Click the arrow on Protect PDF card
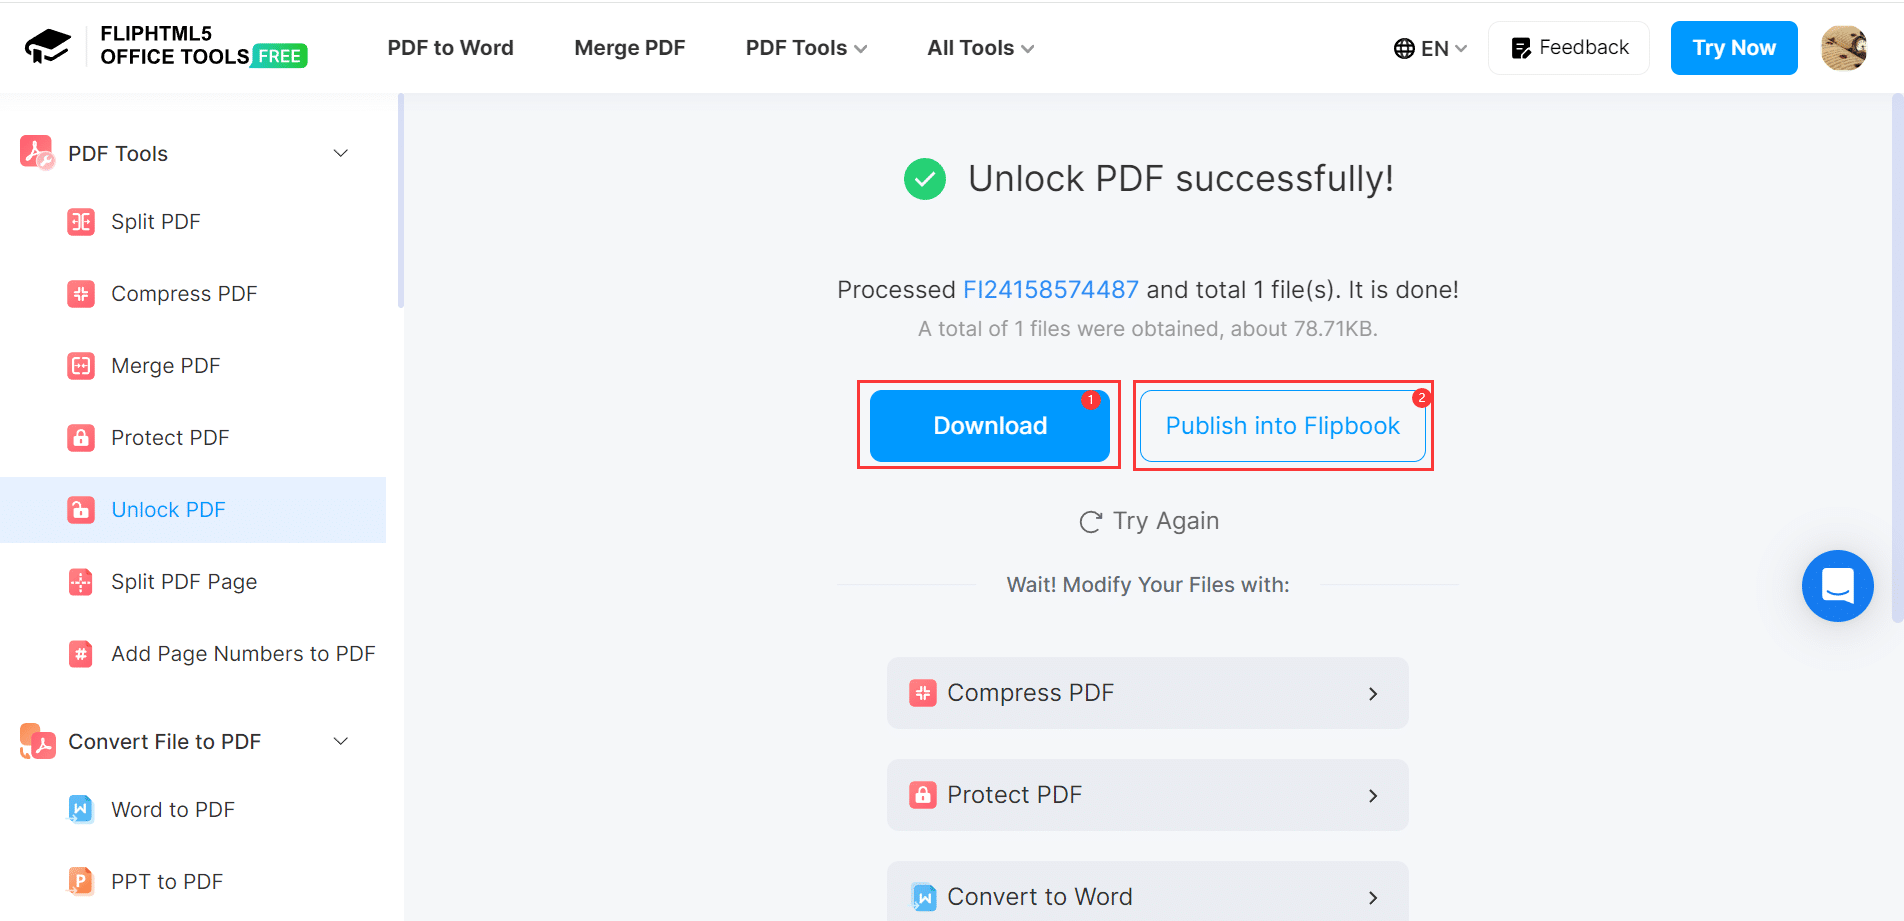The height and width of the screenshot is (921, 1904). pos(1373,795)
